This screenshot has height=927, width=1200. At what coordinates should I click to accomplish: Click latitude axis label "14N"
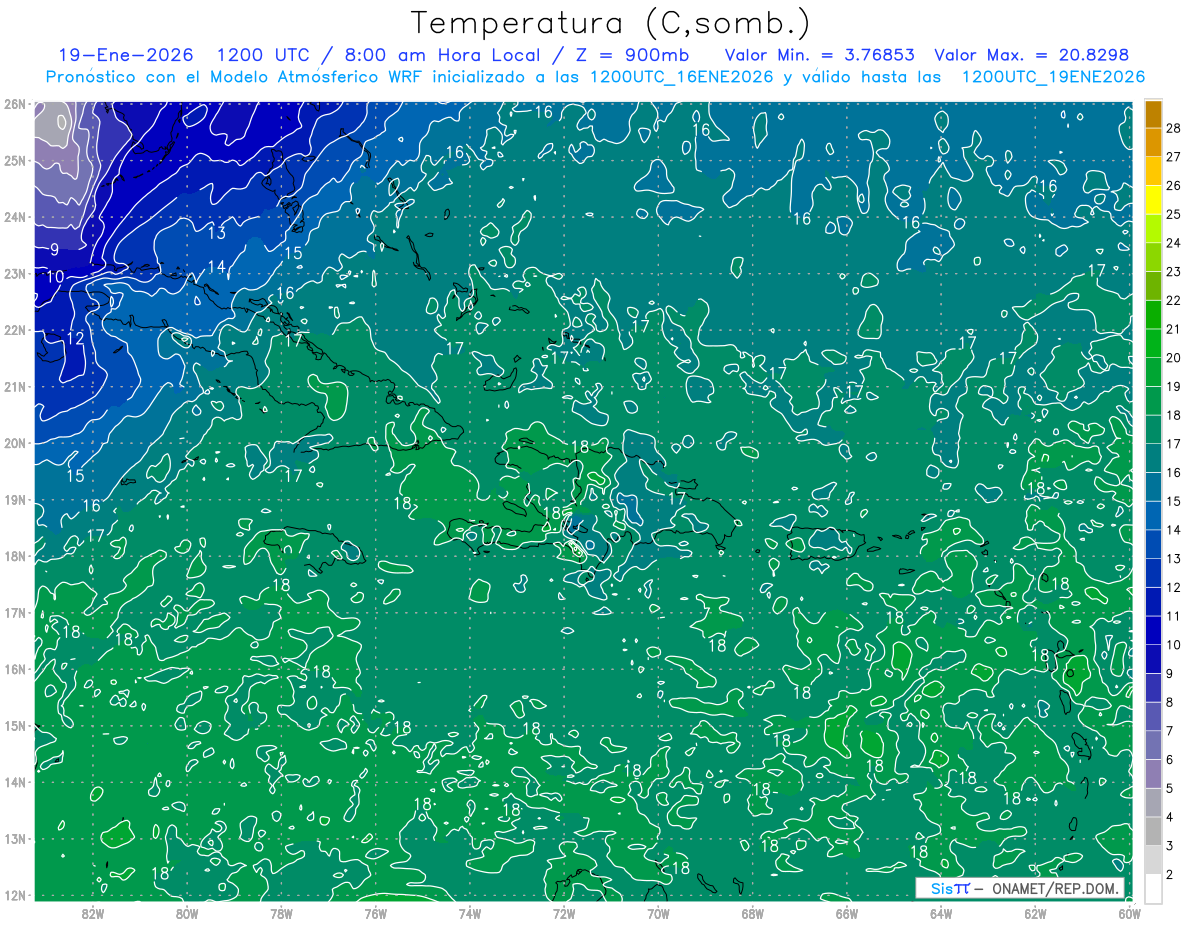(x=14, y=782)
